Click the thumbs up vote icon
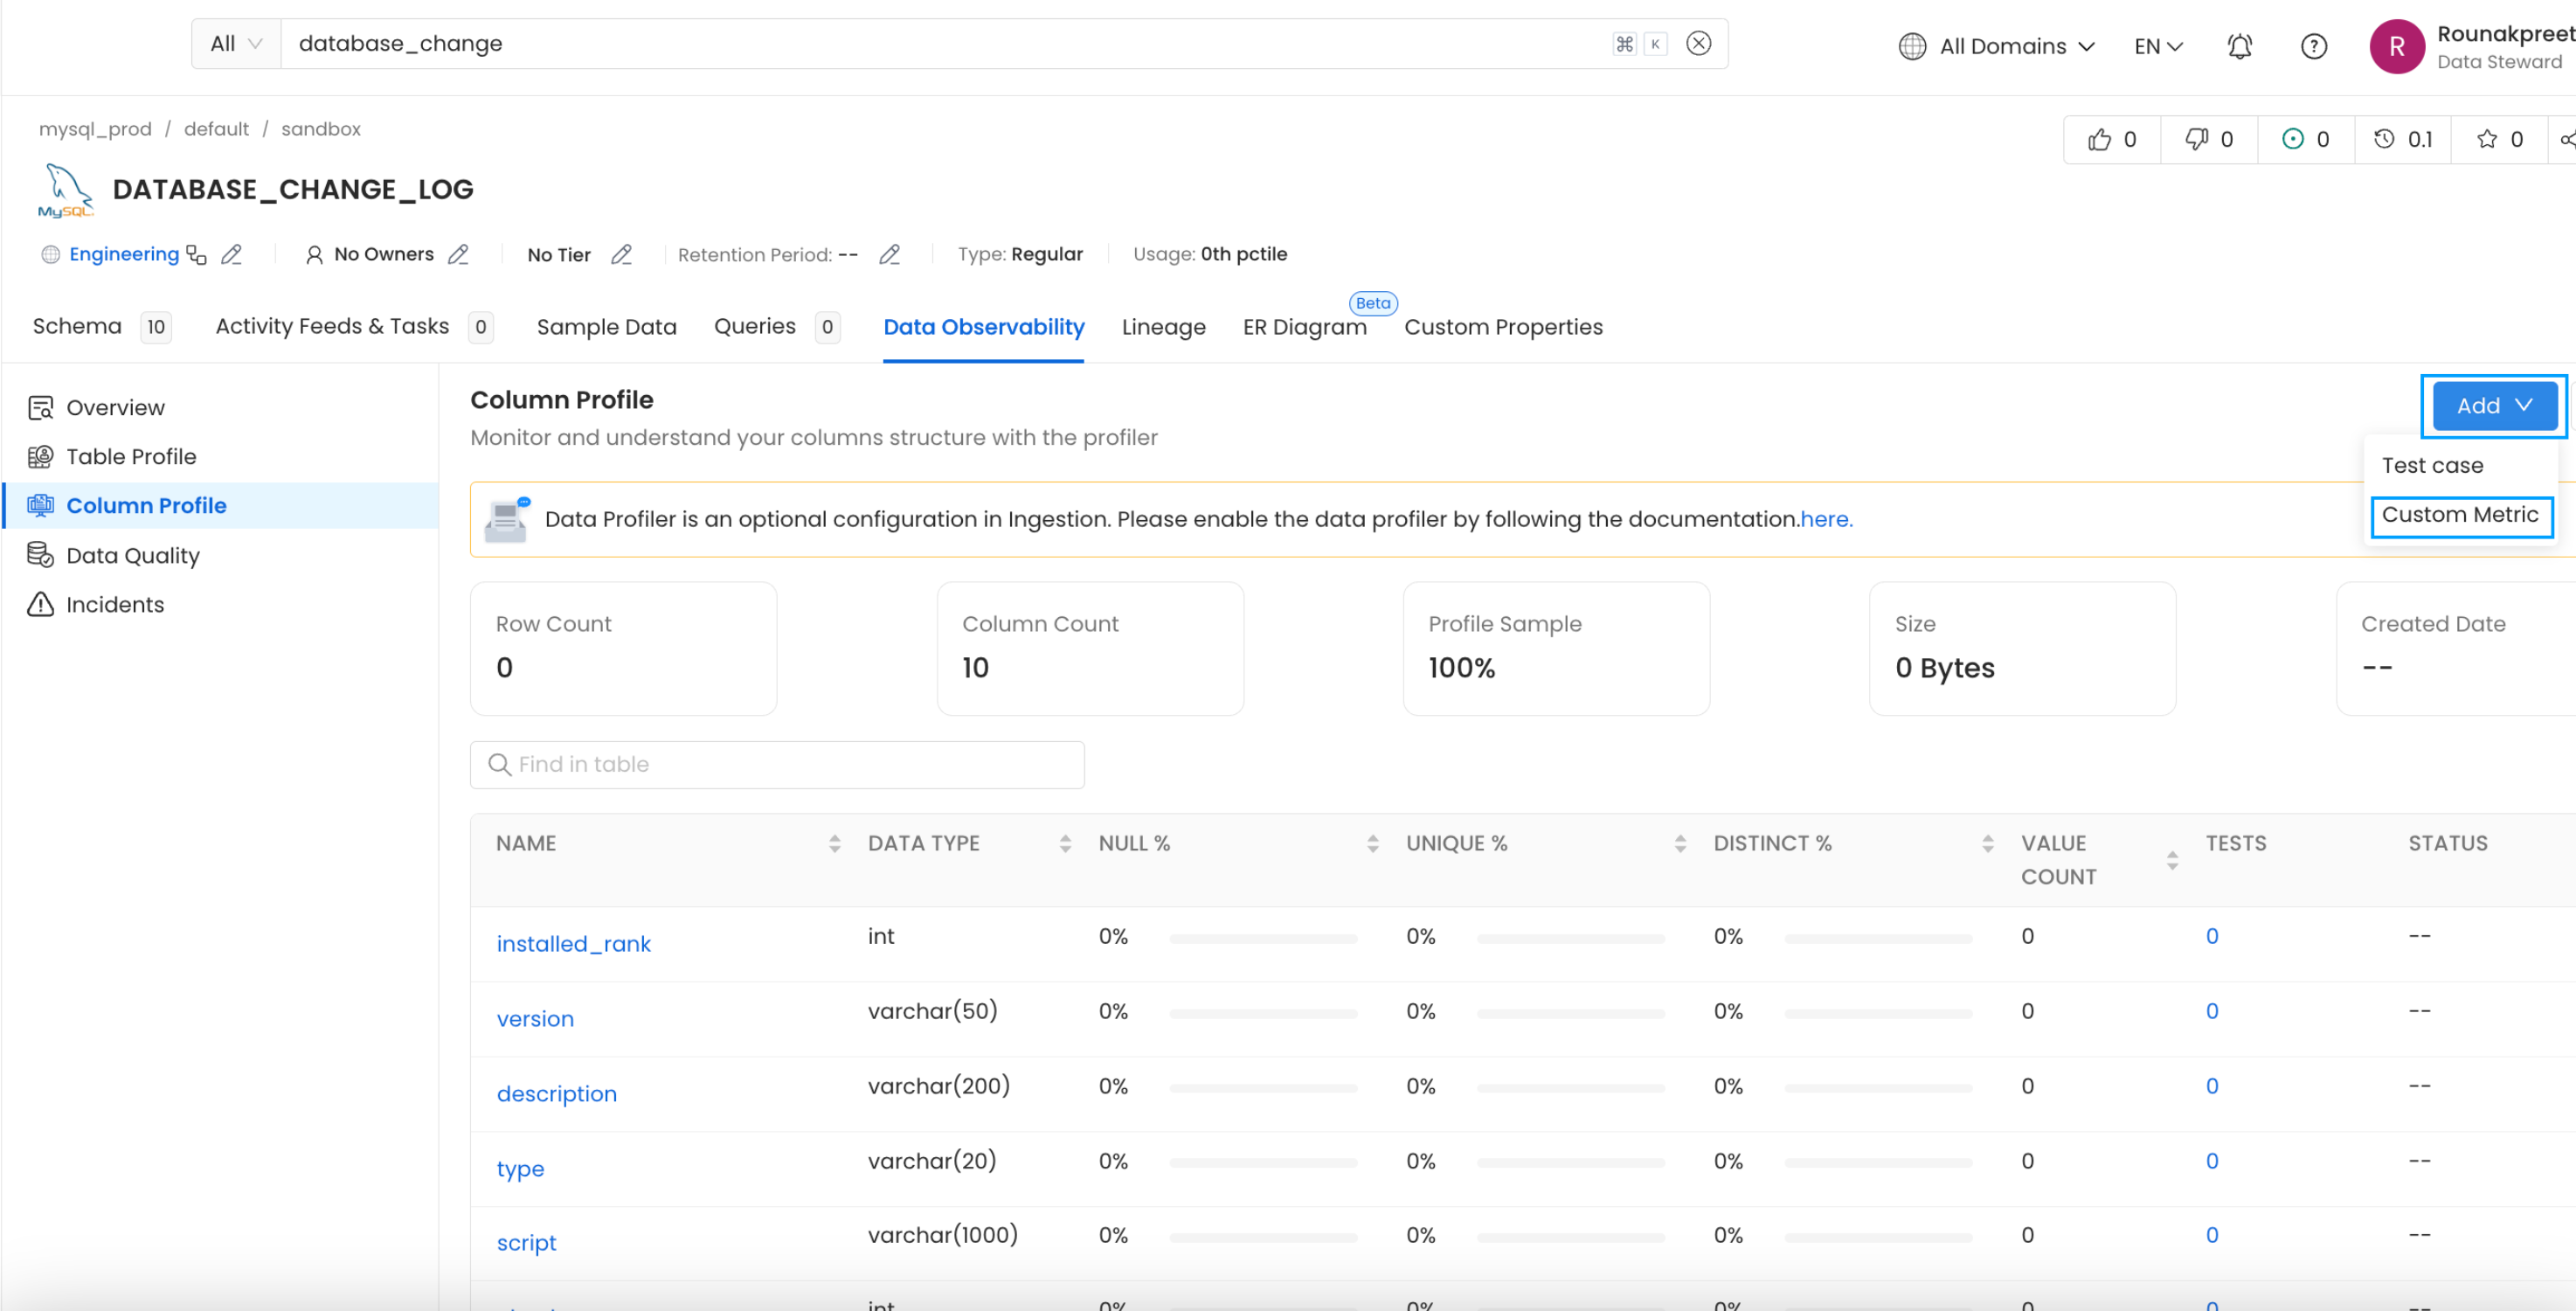Screen dimensions: 2576x1311 click(x=2099, y=139)
